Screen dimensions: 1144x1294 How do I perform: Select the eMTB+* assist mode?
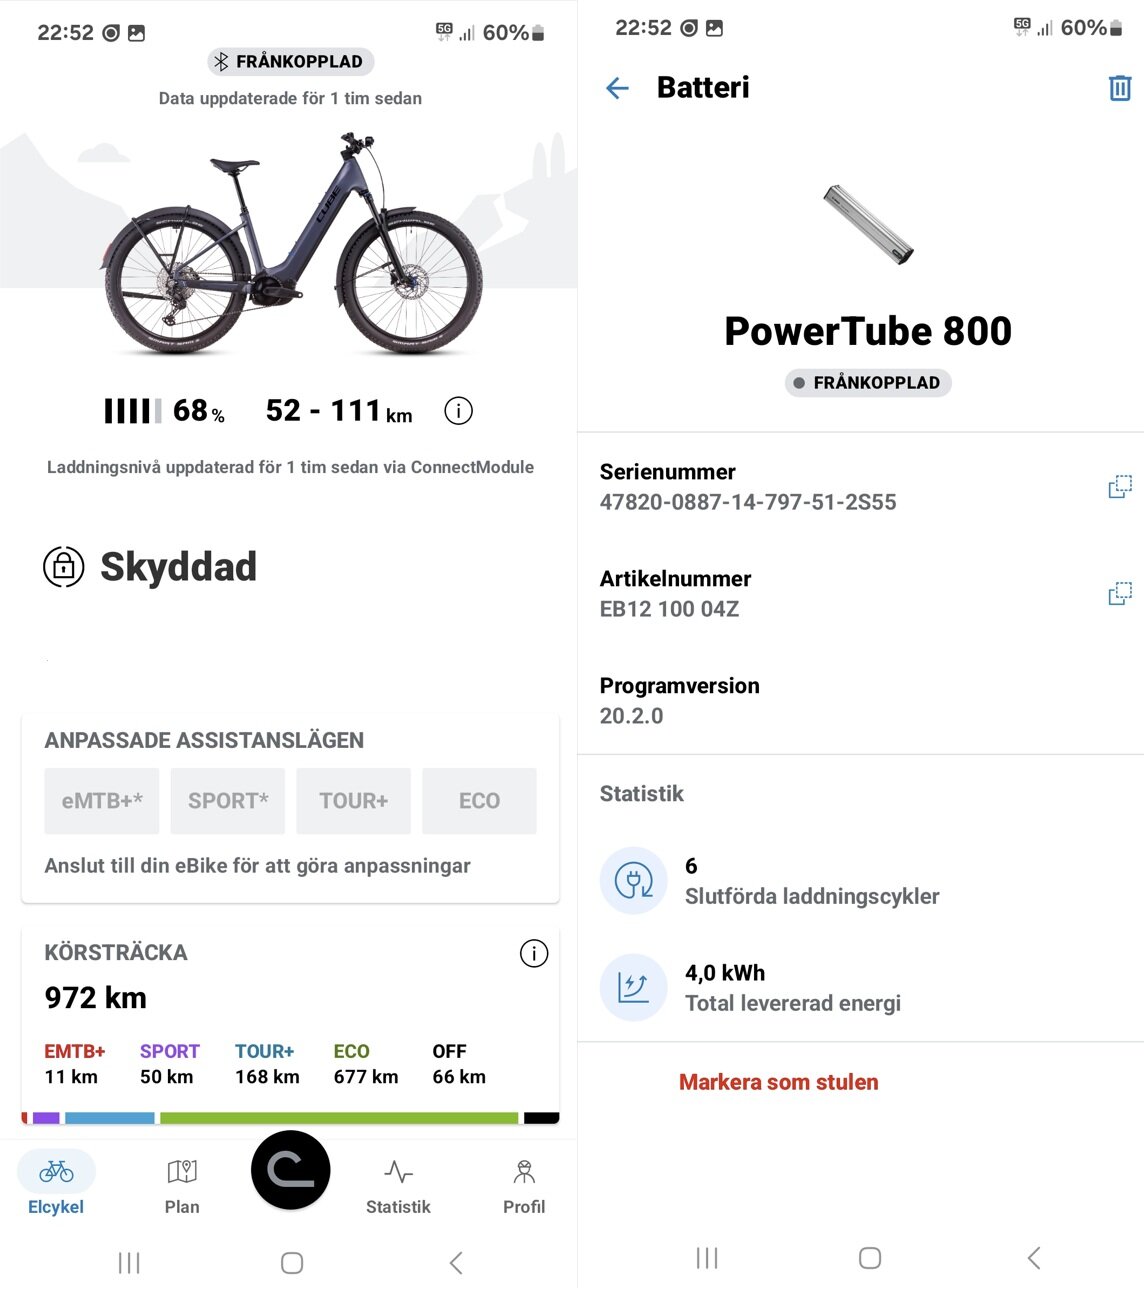pyautogui.click(x=102, y=801)
